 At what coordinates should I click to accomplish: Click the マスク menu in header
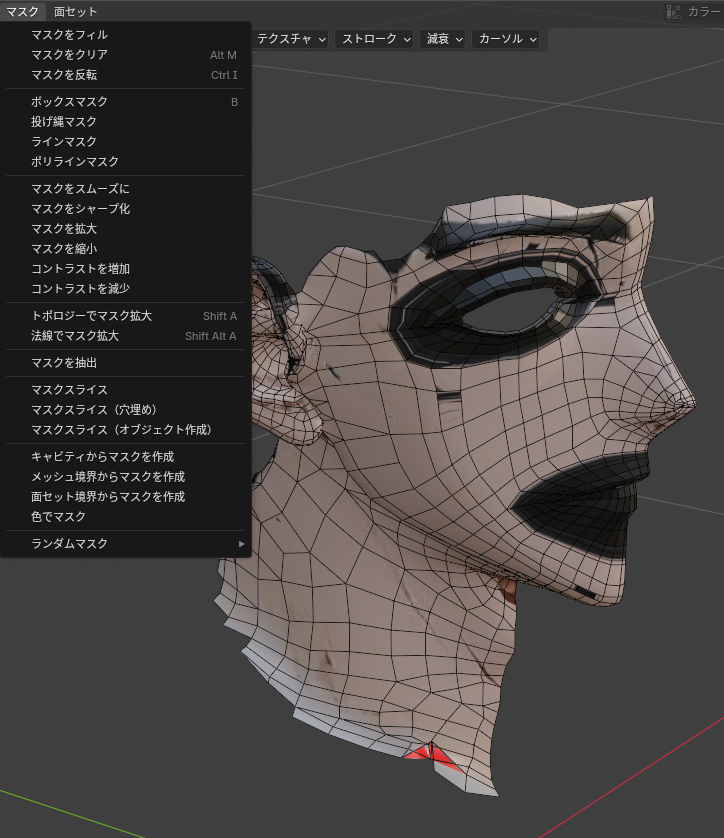coord(23,12)
